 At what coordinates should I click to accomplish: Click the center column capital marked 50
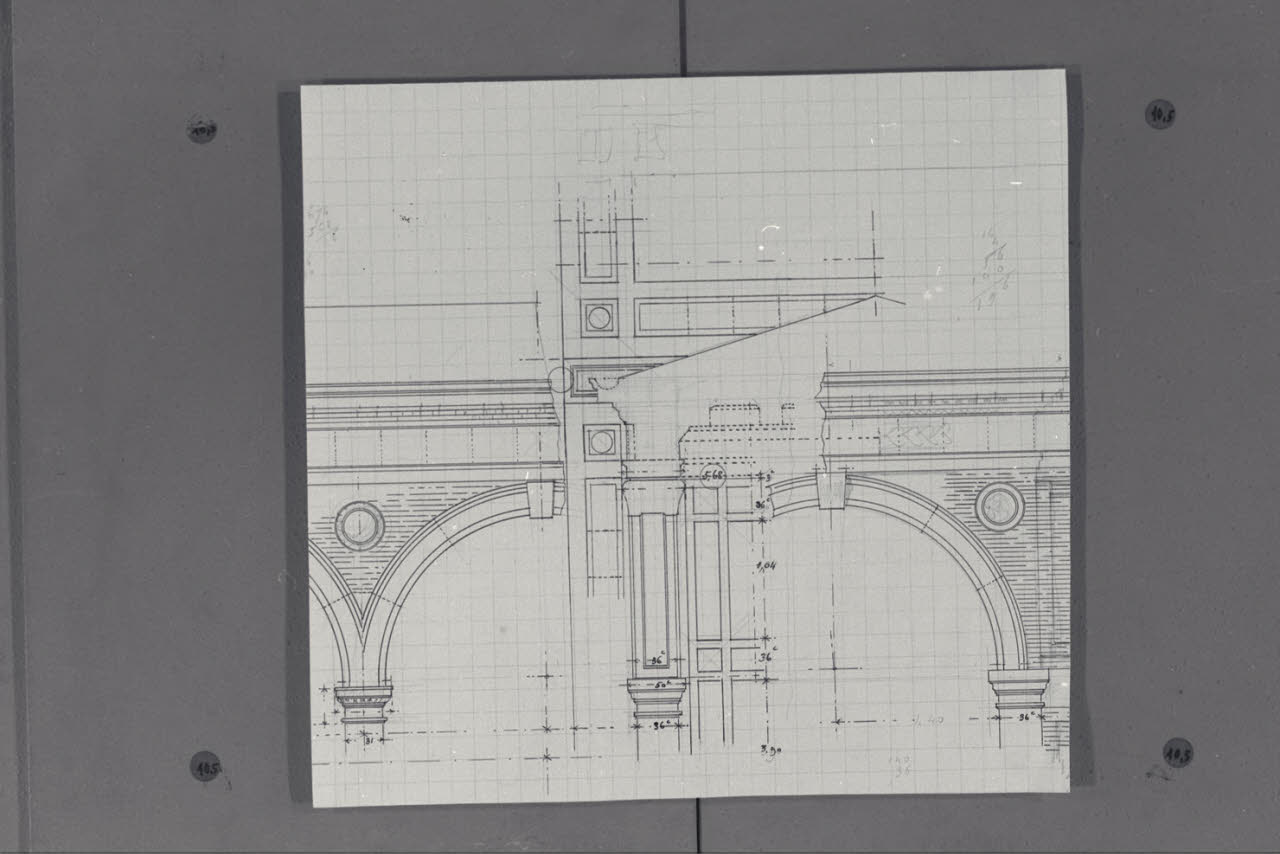[656, 698]
